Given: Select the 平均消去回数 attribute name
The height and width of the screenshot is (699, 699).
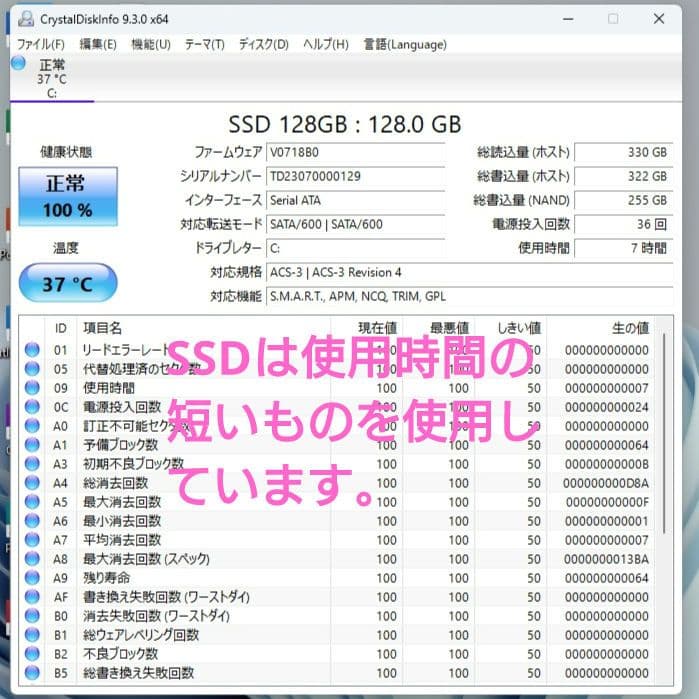Looking at the screenshot, I should (x=122, y=540).
